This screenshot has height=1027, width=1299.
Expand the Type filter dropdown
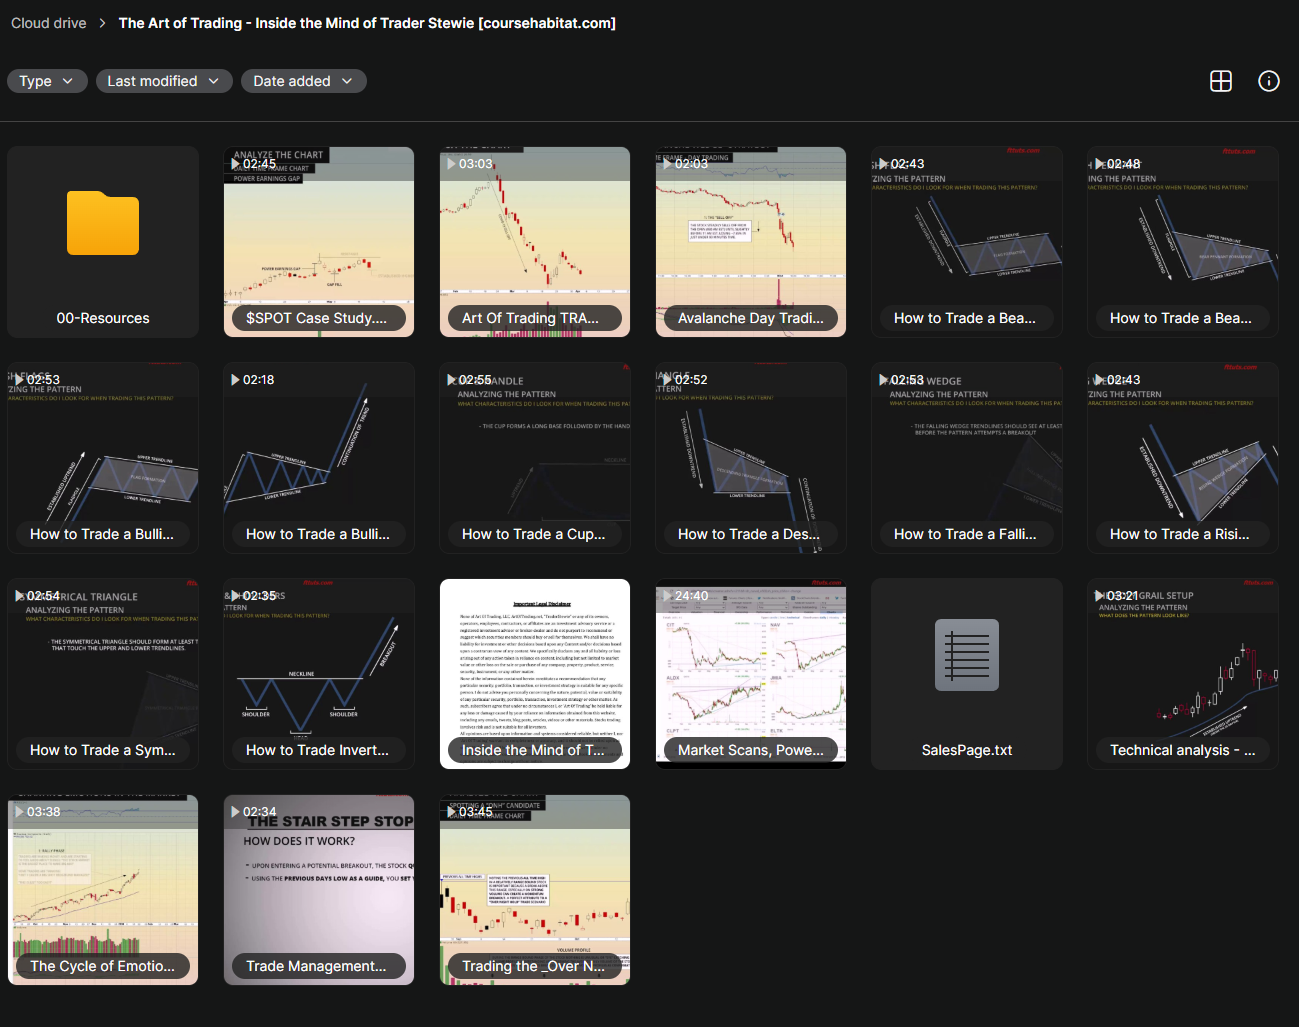[x=47, y=81]
